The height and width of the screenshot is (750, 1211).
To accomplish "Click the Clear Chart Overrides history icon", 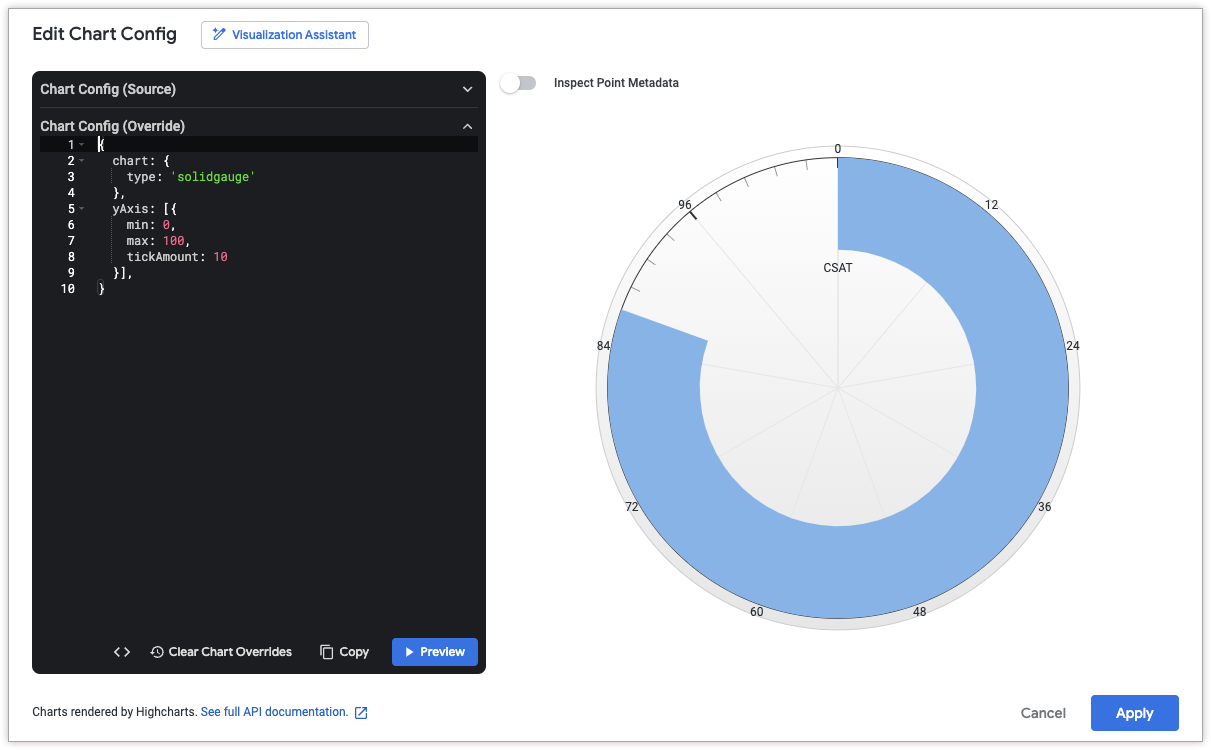I will pyautogui.click(x=157, y=652).
